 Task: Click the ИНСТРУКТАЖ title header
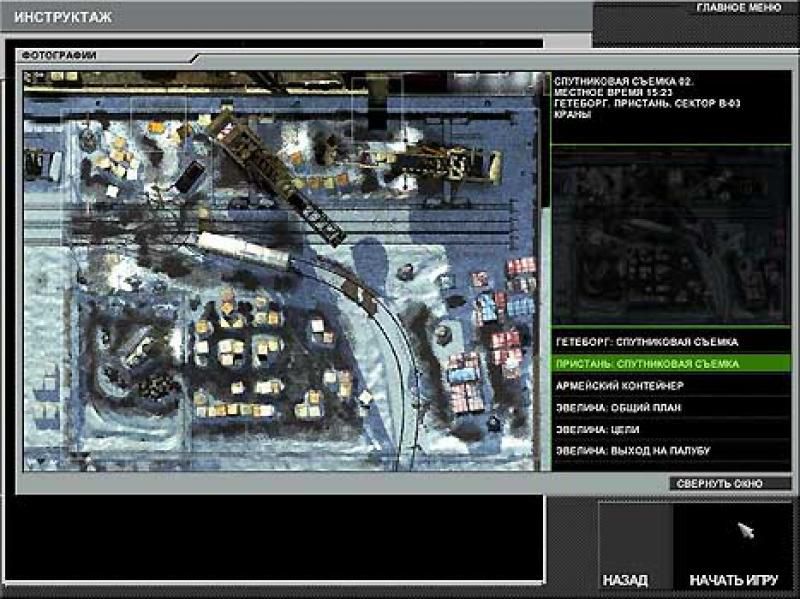tap(63, 18)
